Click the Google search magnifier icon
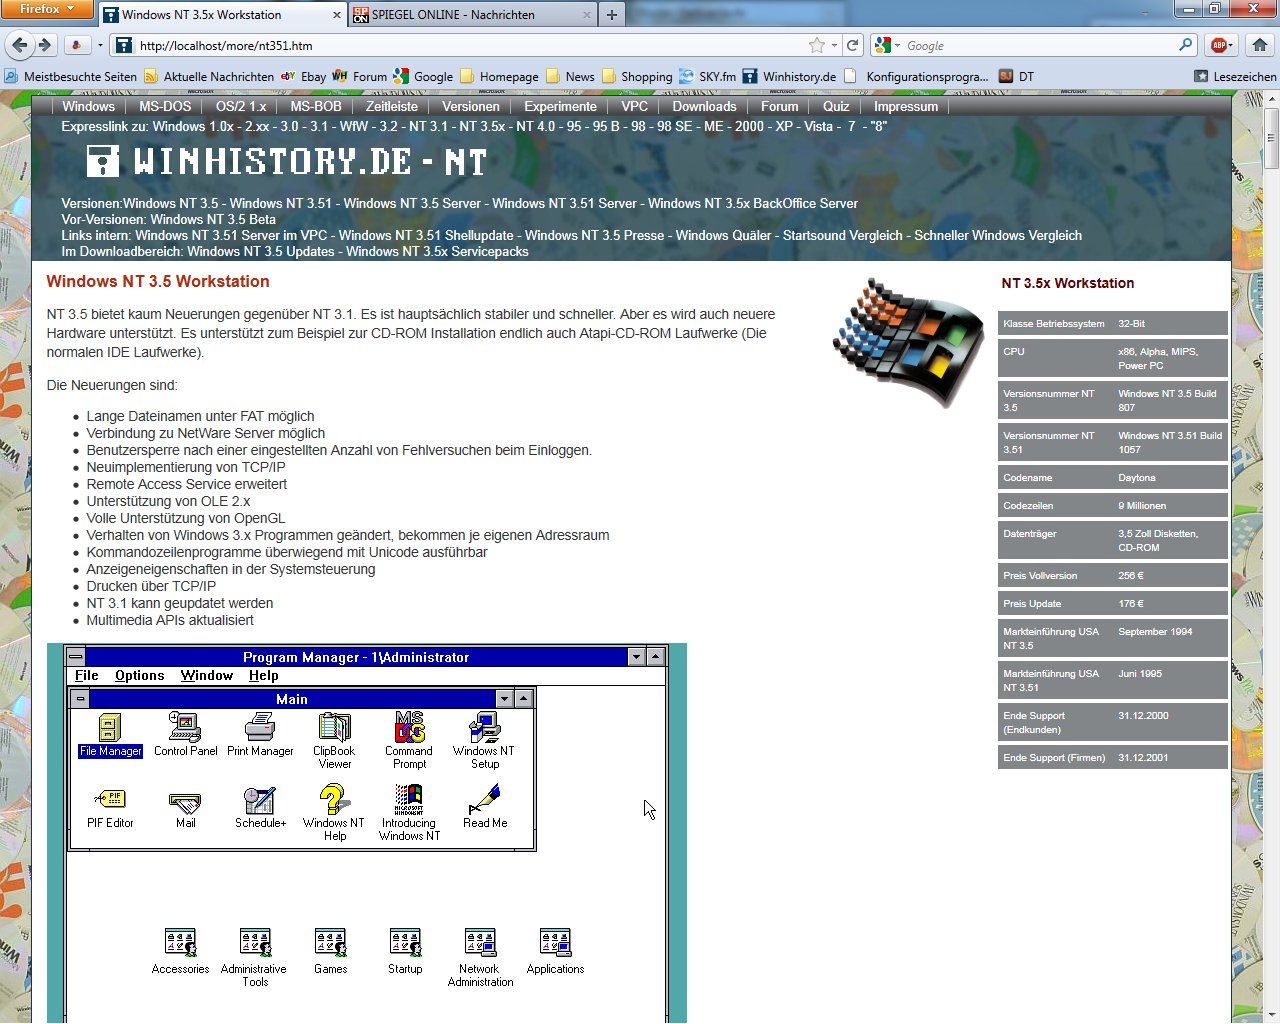This screenshot has width=1280, height=1024. pos(1185,45)
